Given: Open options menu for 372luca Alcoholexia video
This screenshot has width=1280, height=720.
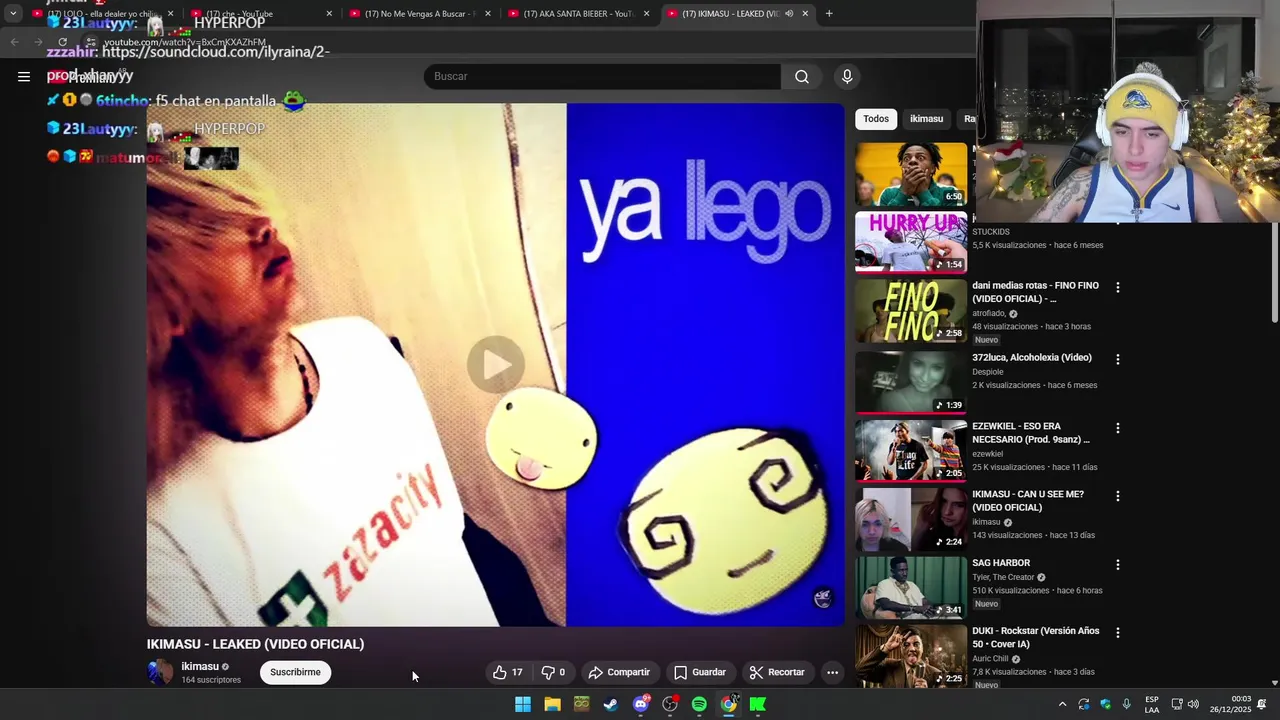Looking at the screenshot, I should point(1118,359).
